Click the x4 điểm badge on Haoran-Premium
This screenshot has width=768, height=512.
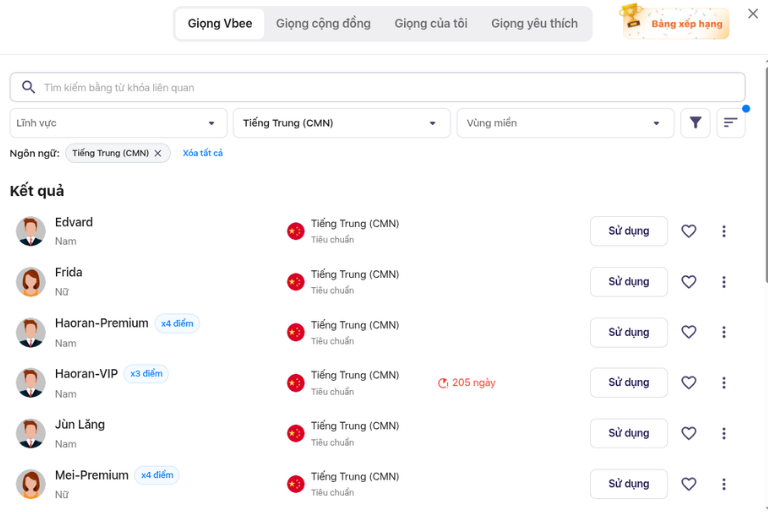pos(177,323)
